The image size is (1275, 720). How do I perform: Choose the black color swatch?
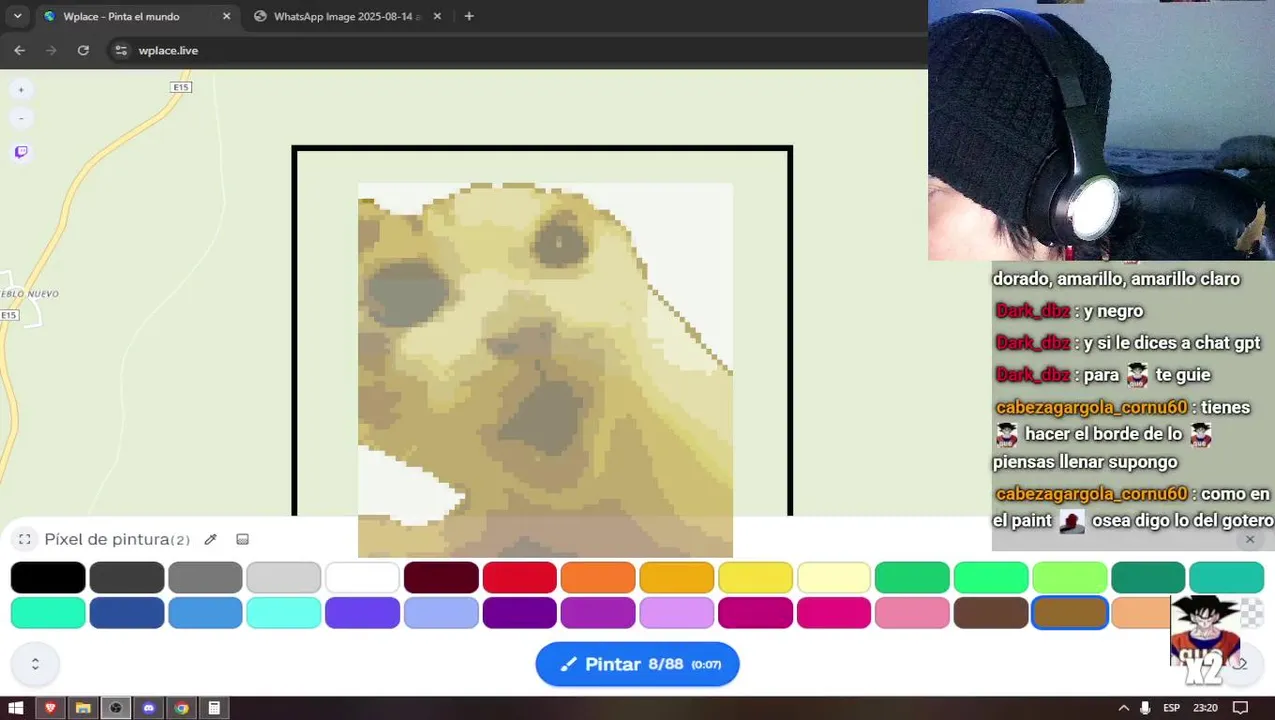[48, 577]
